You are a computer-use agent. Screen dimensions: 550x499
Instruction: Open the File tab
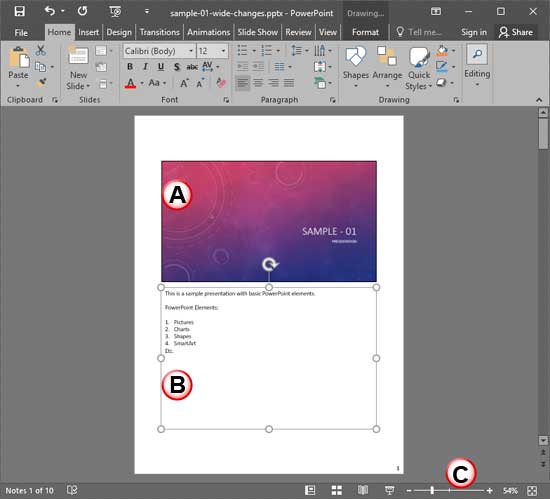(x=21, y=33)
